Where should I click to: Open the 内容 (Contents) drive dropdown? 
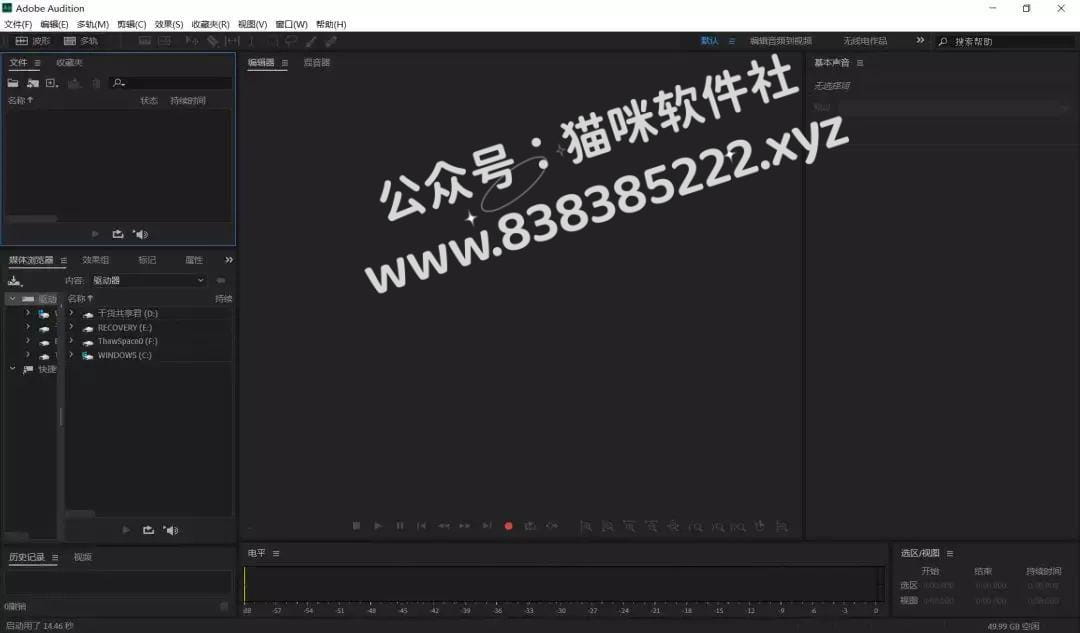[x=149, y=280]
